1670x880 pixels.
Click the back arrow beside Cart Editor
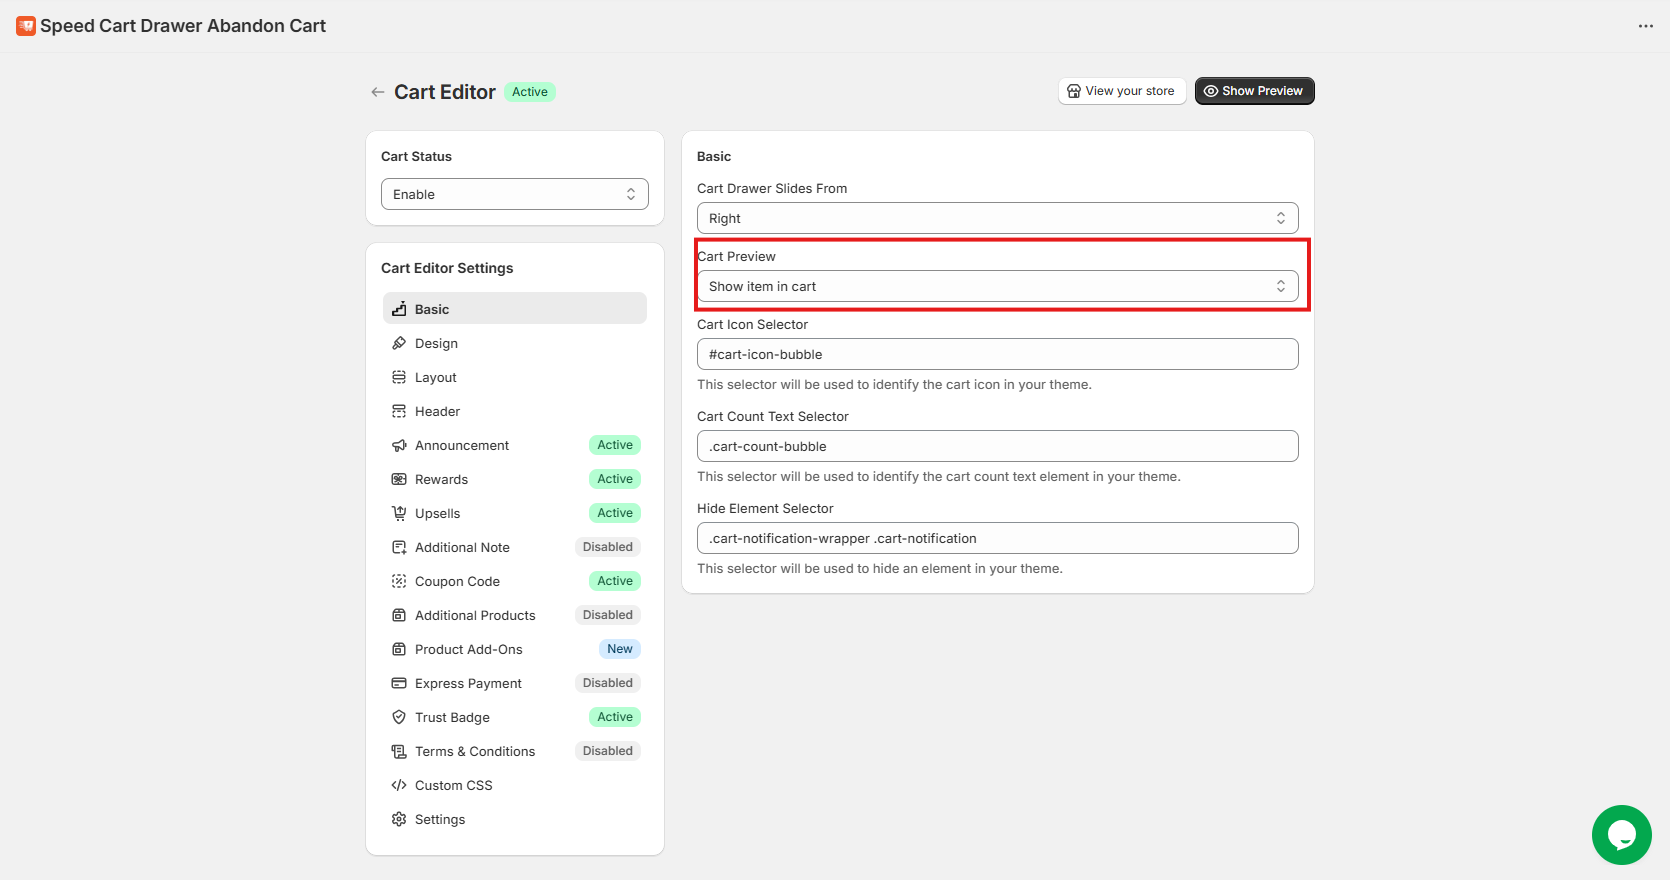point(377,92)
